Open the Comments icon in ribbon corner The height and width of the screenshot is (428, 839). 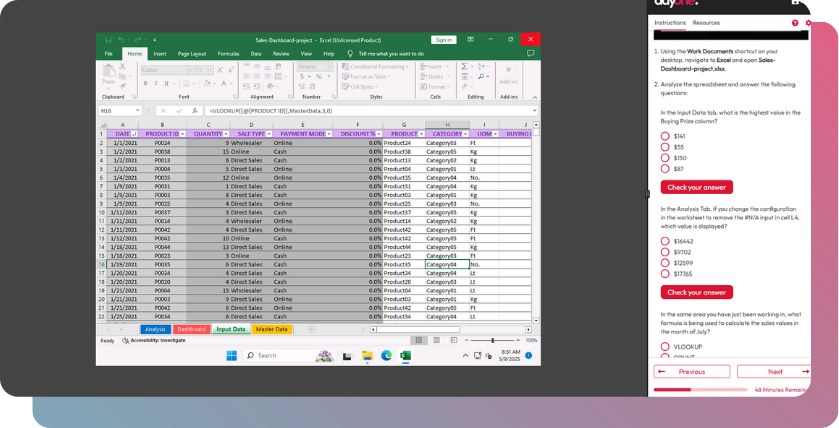coord(531,54)
